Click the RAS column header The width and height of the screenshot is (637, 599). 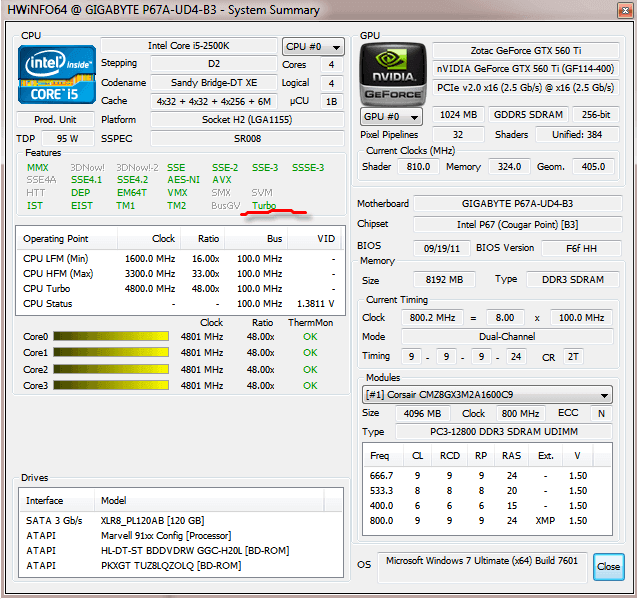[x=511, y=456]
